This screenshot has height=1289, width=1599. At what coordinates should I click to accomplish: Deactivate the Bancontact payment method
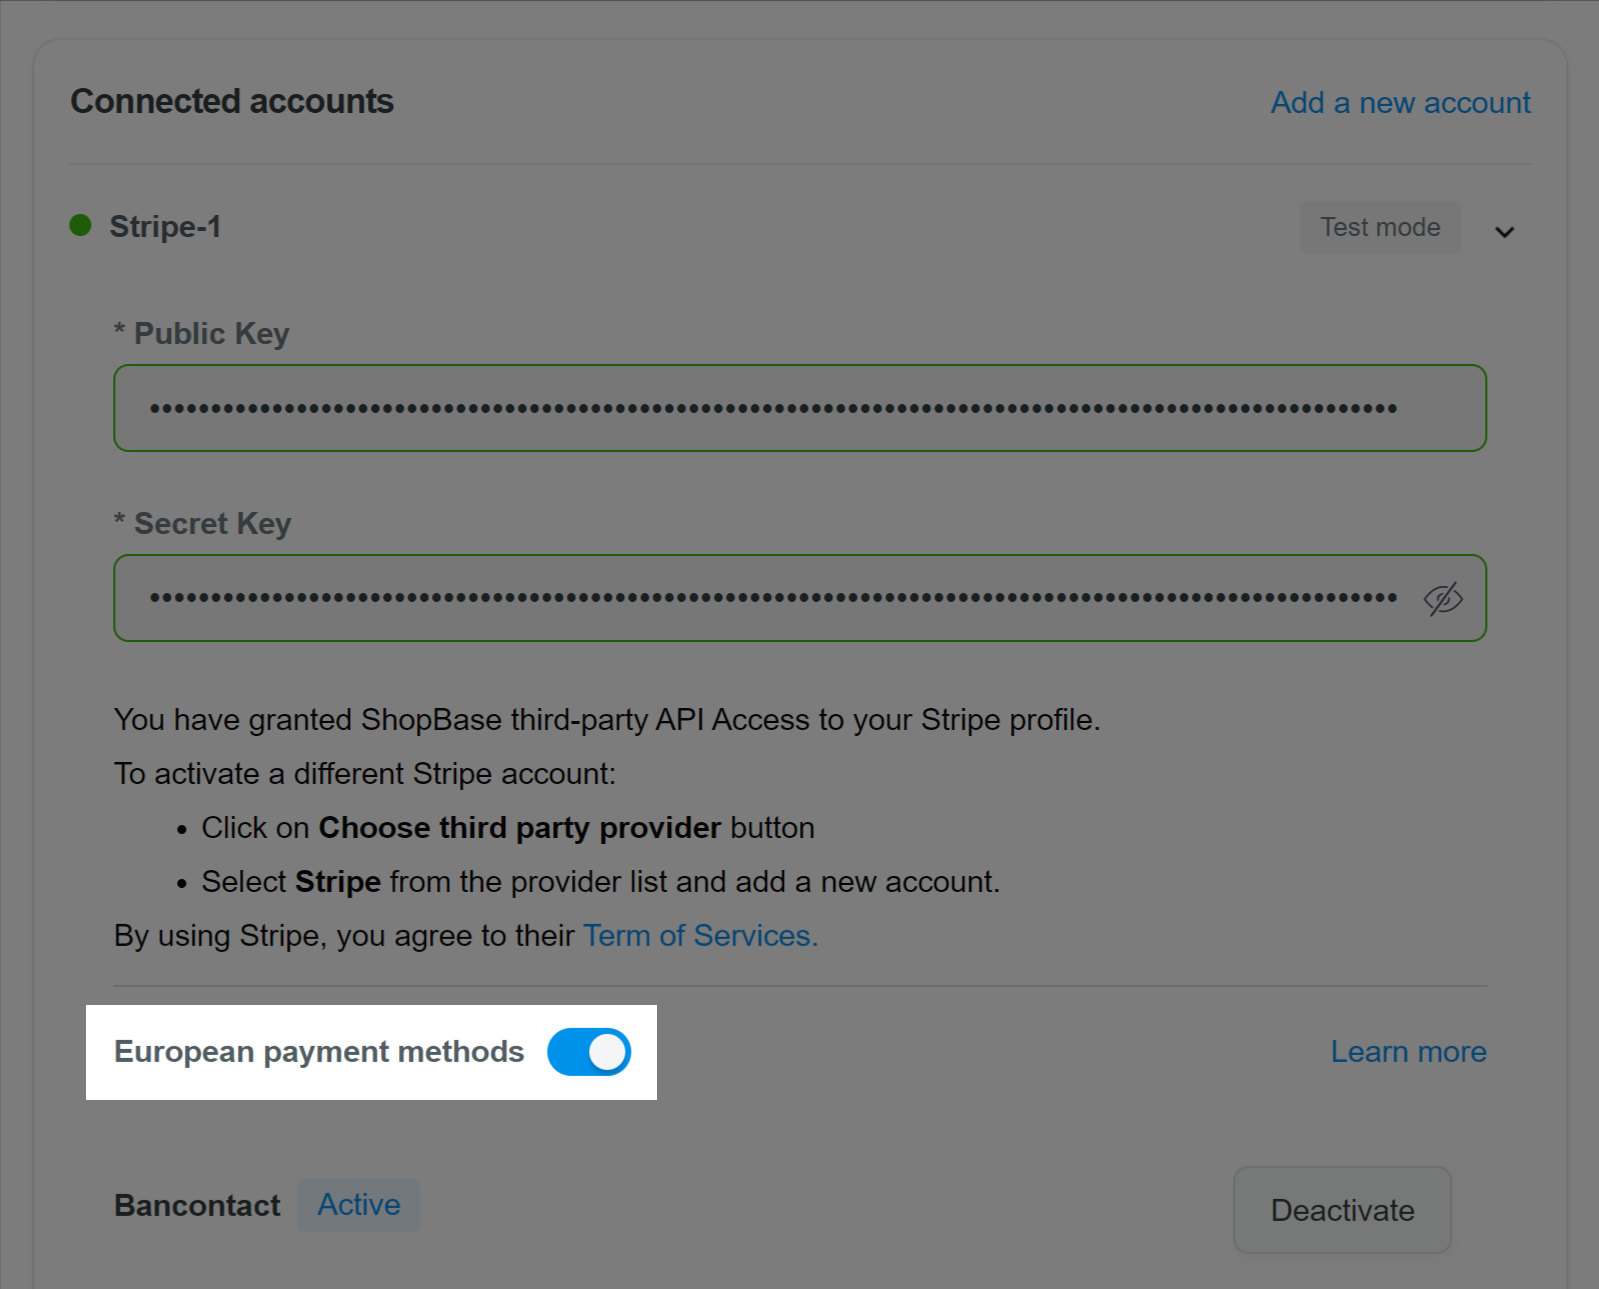coord(1342,1210)
